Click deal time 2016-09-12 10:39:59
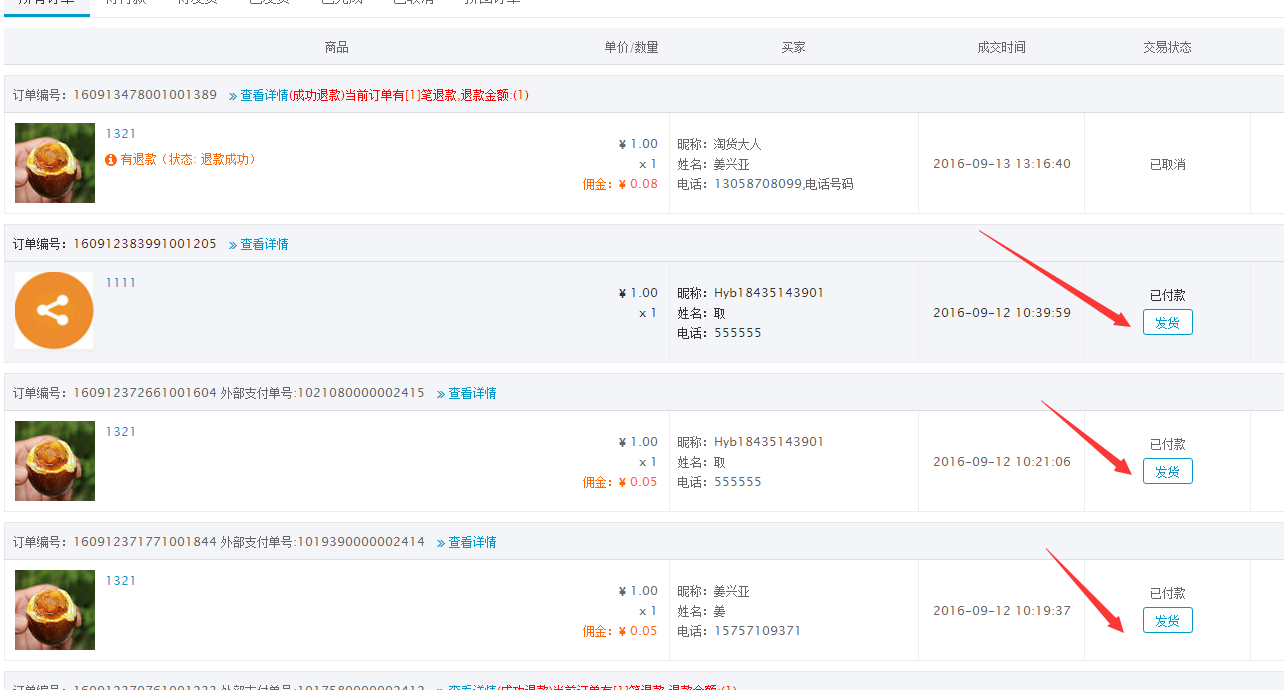This screenshot has width=1284, height=690. coord(1002,313)
